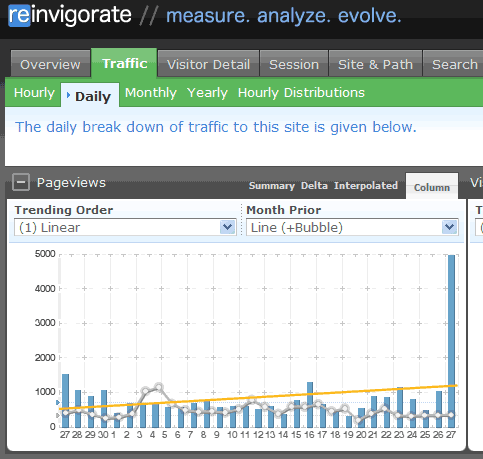Open the Visitor Detail tab
This screenshot has width=483, height=459.
coord(208,64)
